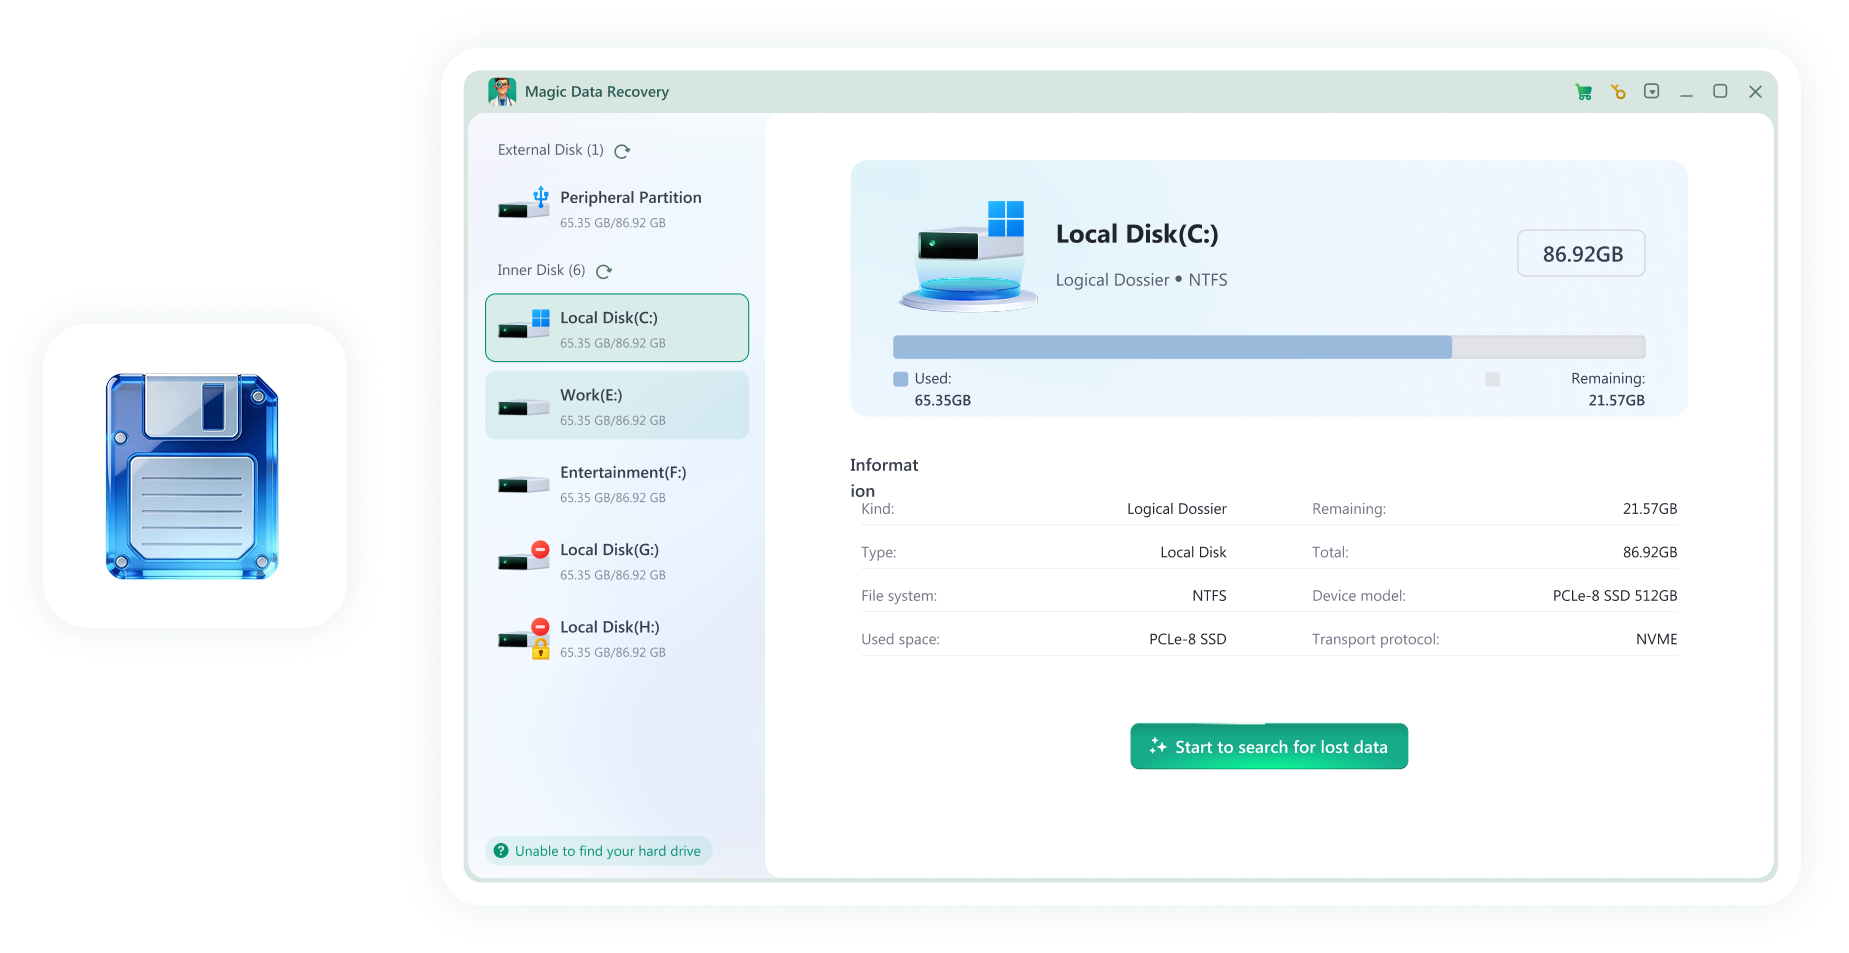Click the Used space value PCLe-8 SSD
Viewport: 1849px width, 953px height.
click(x=1188, y=639)
